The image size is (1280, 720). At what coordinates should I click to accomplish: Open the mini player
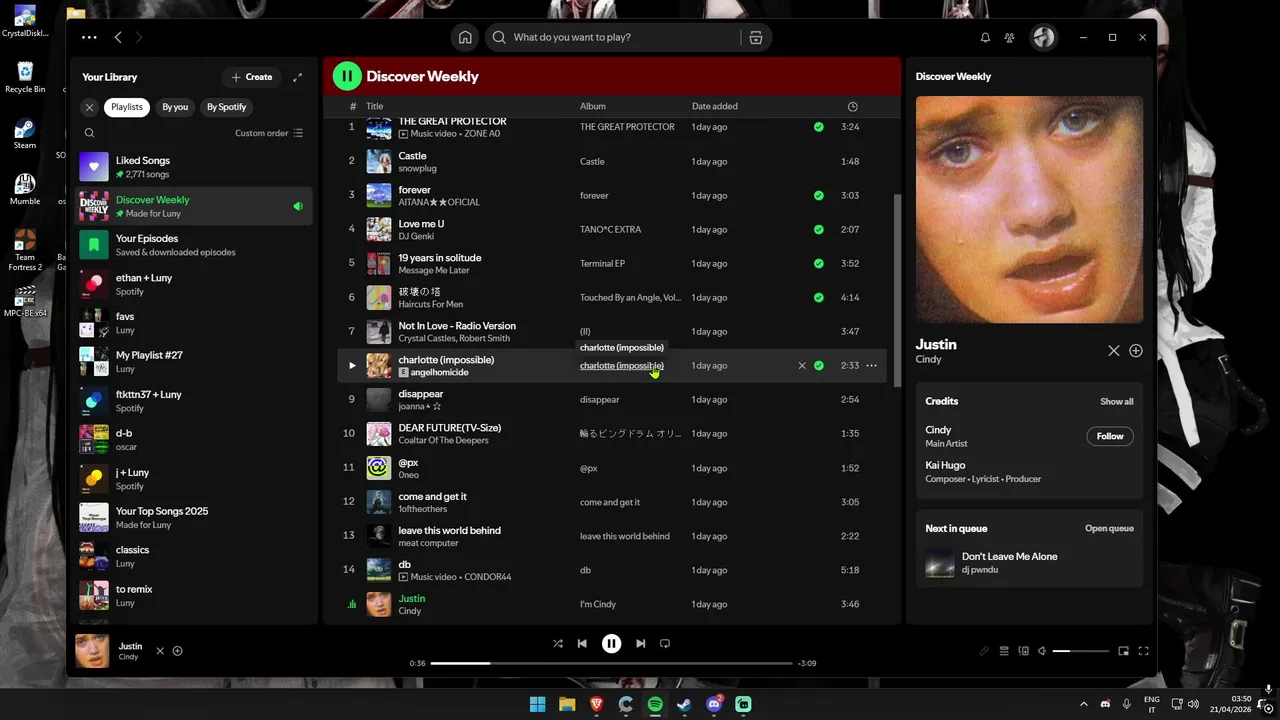click(x=1123, y=651)
